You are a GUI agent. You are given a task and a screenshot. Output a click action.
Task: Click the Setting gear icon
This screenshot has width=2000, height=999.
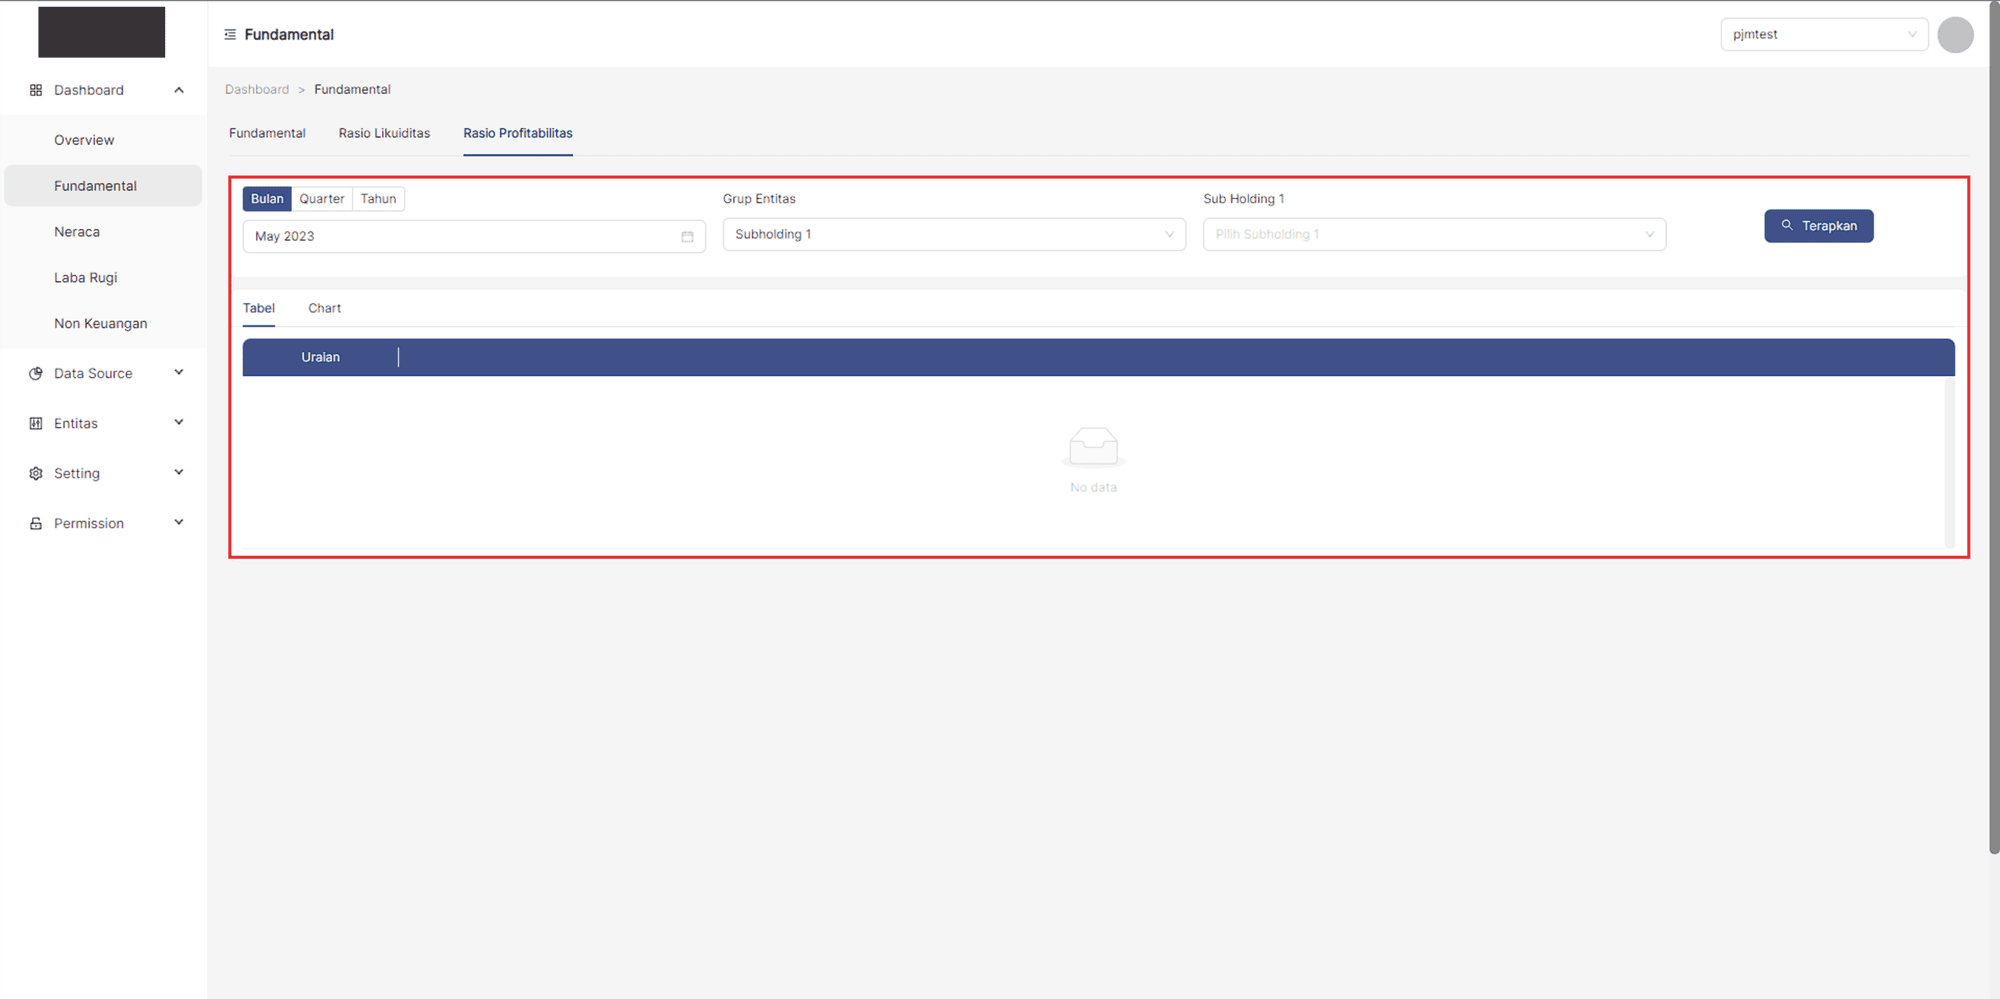36,474
